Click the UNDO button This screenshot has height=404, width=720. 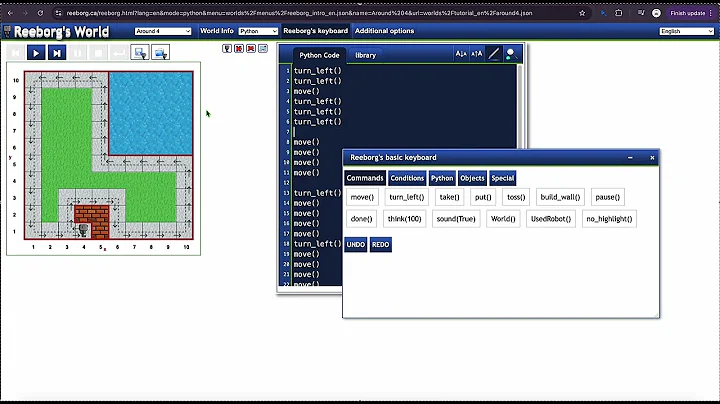point(355,245)
